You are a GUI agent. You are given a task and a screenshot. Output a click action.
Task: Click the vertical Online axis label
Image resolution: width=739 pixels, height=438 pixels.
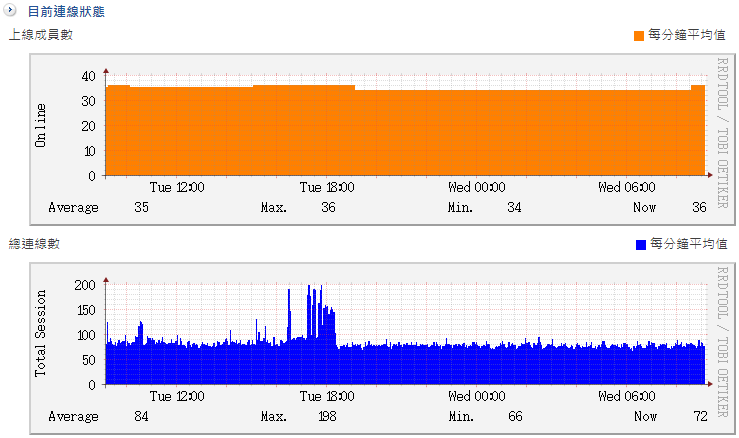pos(41,125)
